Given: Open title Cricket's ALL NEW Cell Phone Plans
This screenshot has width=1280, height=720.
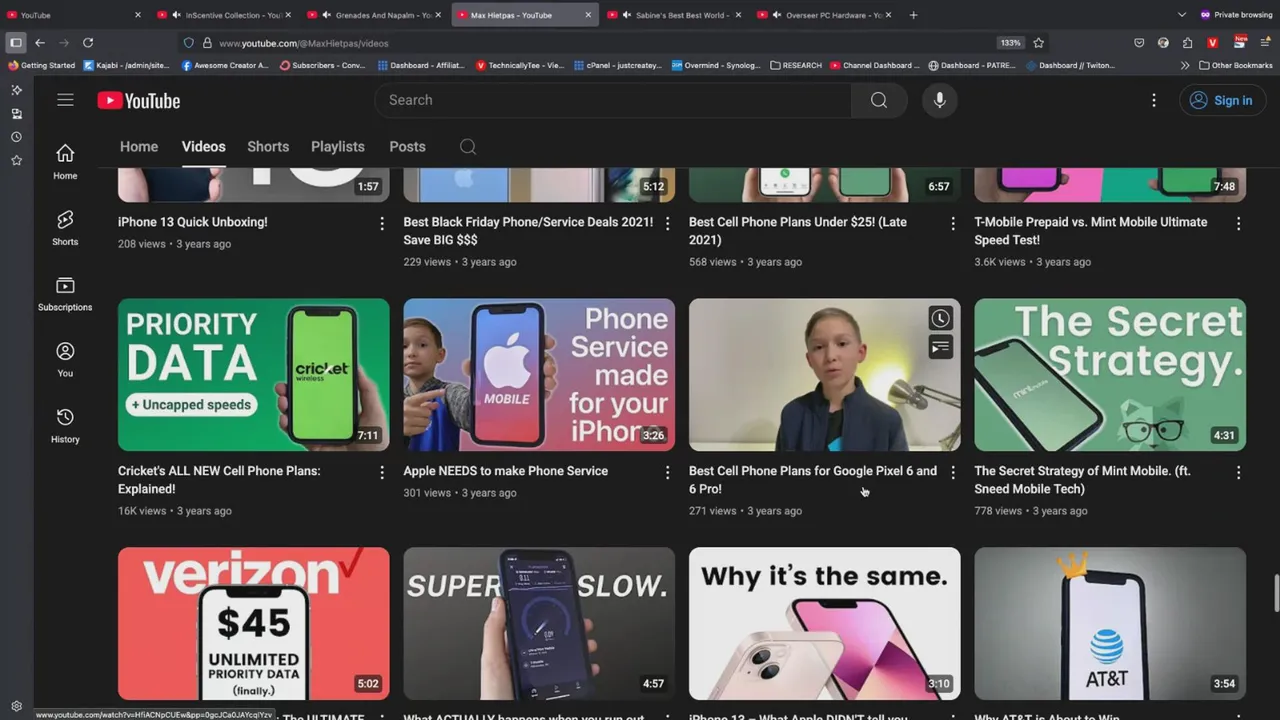Looking at the screenshot, I should [219, 480].
